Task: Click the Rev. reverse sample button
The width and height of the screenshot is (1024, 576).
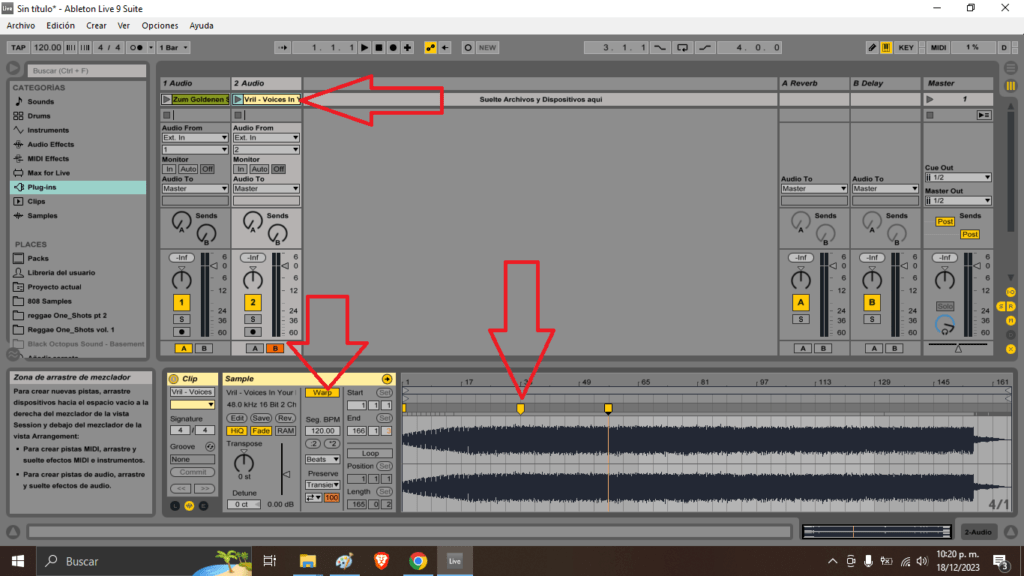Action: [285, 418]
